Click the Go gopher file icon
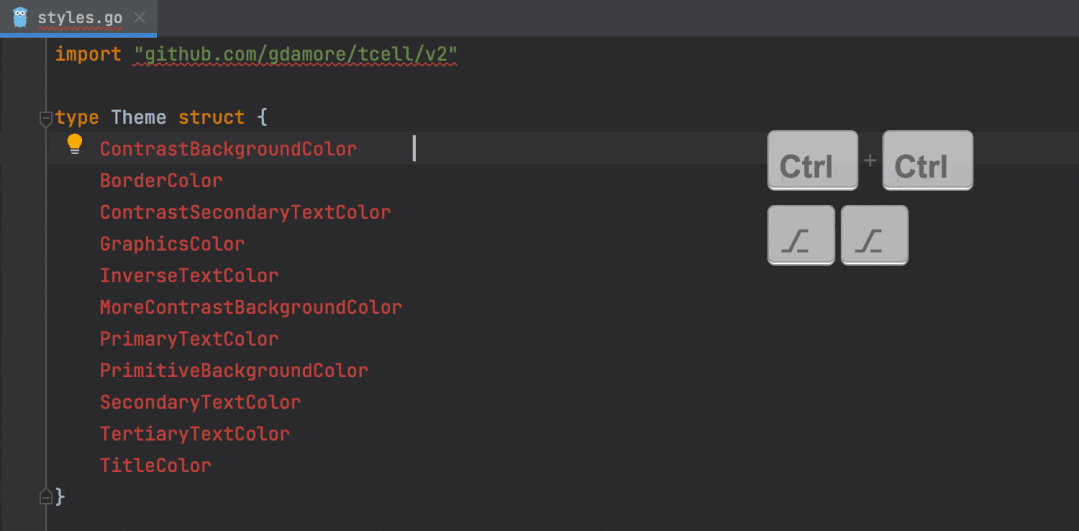1079x531 pixels. [x=21, y=17]
